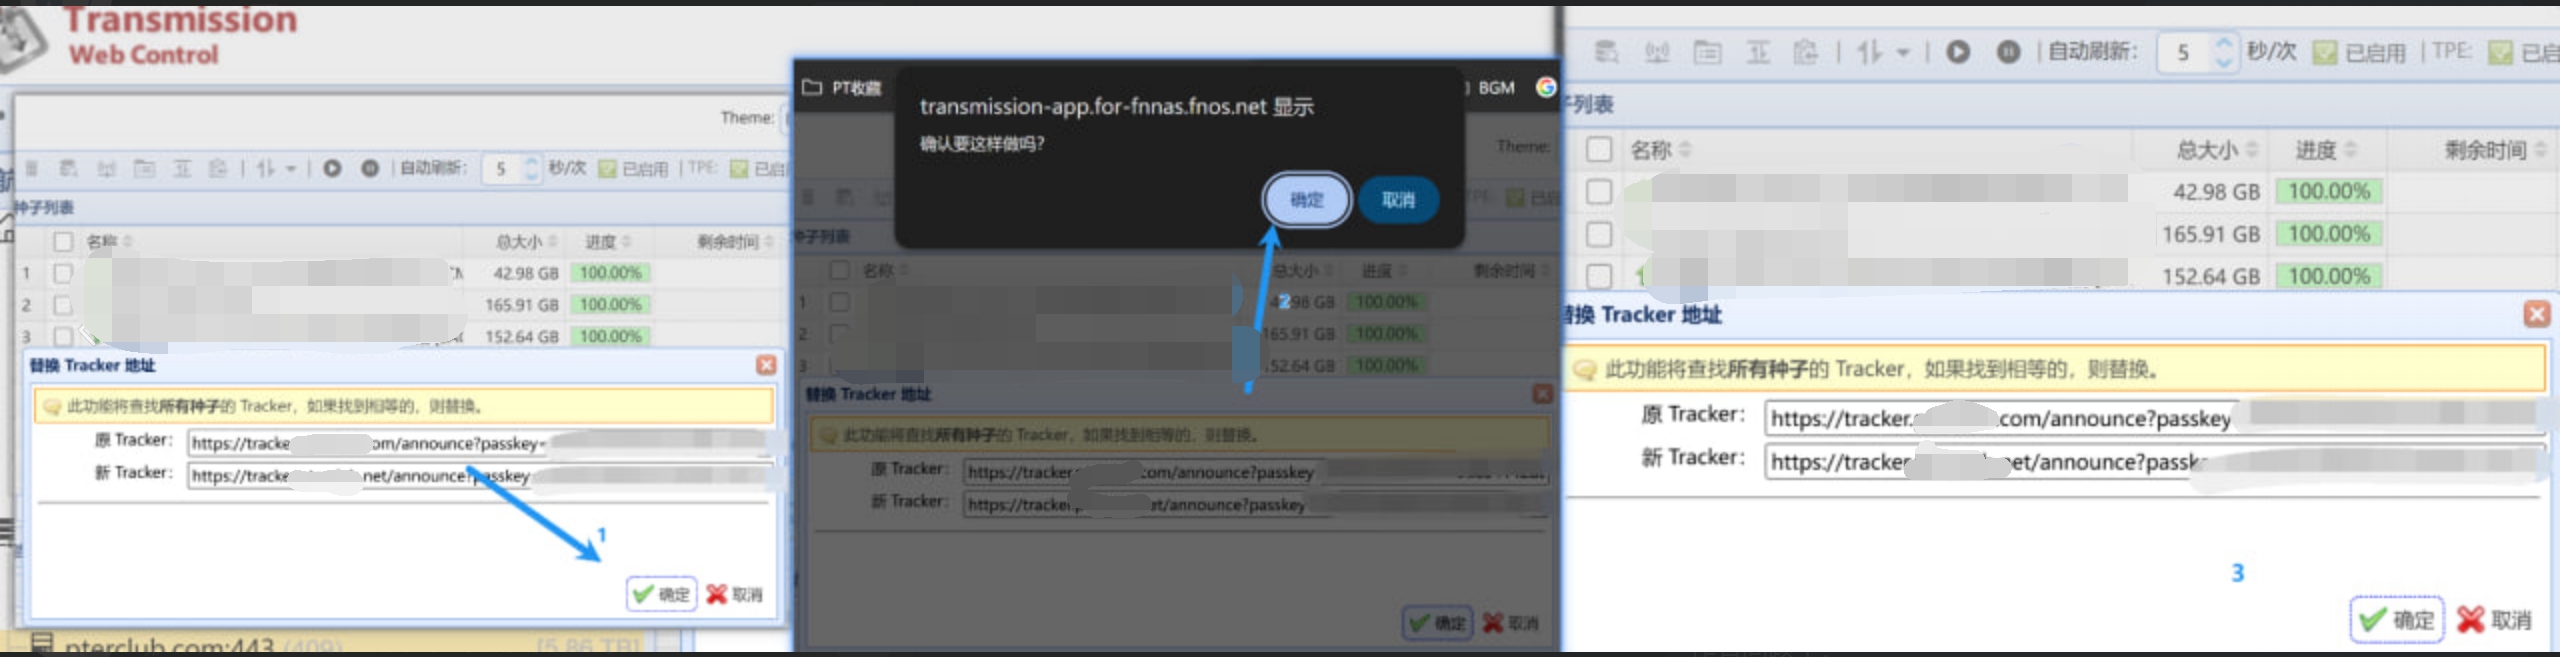The width and height of the screenshot is (2560, 657).
Task: Click the 名称 column sort arrows in right screenshot
Action: [x=1685, y=150]
